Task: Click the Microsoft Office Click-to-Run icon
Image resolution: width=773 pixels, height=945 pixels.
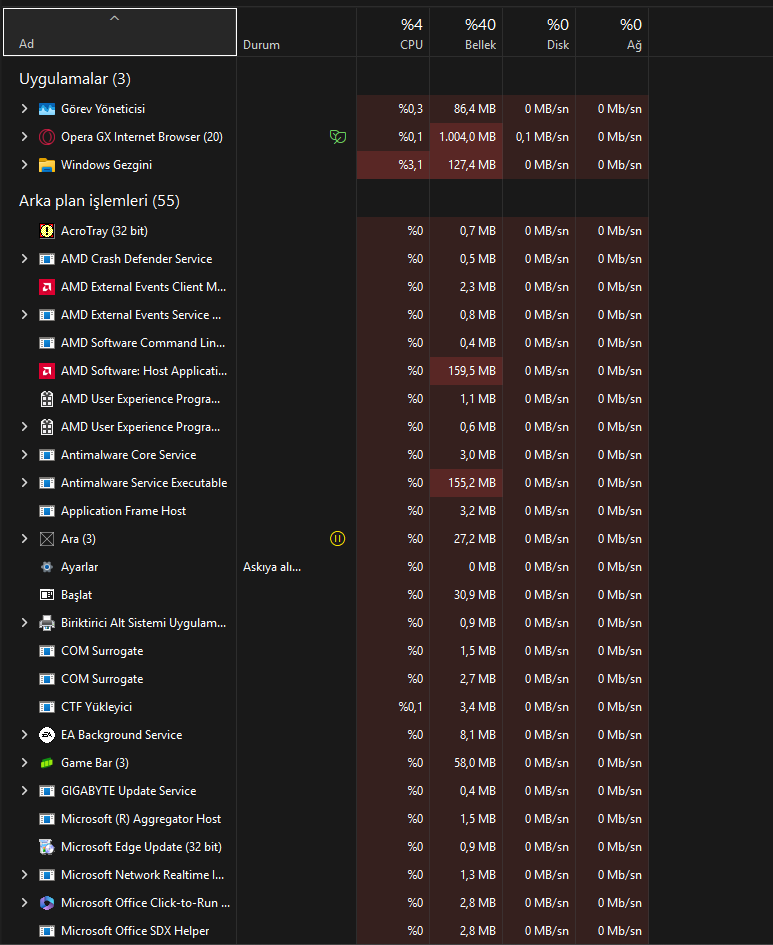Action: click(46, 903)
